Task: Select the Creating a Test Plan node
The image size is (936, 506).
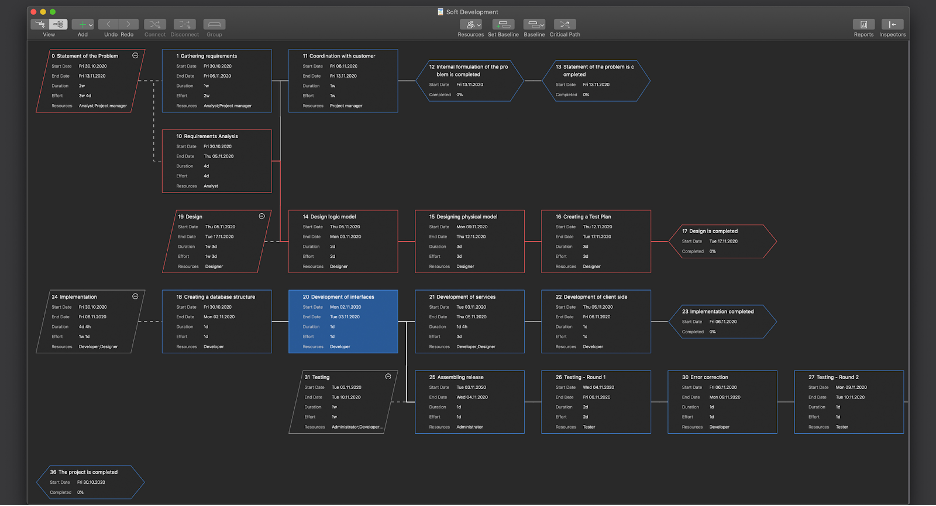Action: coord(596,241)
